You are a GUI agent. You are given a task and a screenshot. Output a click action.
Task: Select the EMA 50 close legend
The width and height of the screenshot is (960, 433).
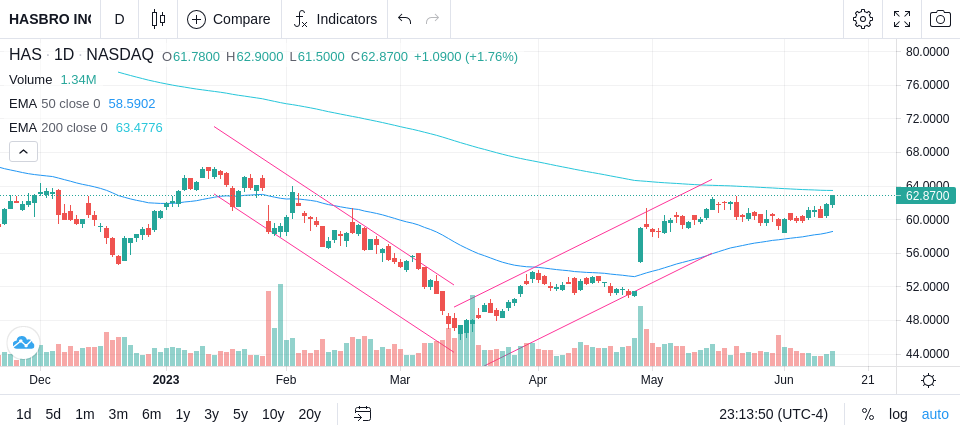point(82,104)
